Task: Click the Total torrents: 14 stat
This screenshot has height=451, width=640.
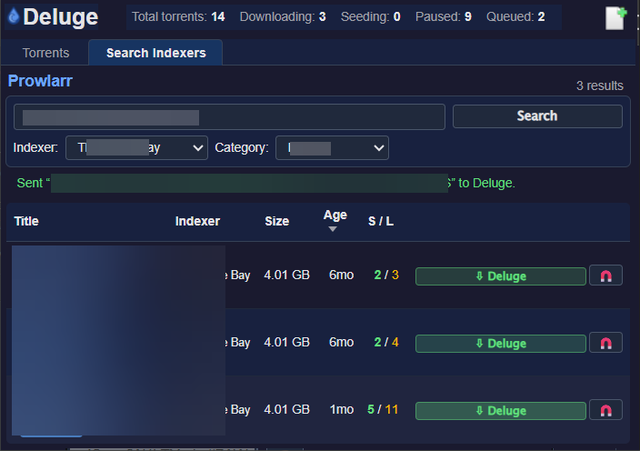Action: (x=178, y=17)
